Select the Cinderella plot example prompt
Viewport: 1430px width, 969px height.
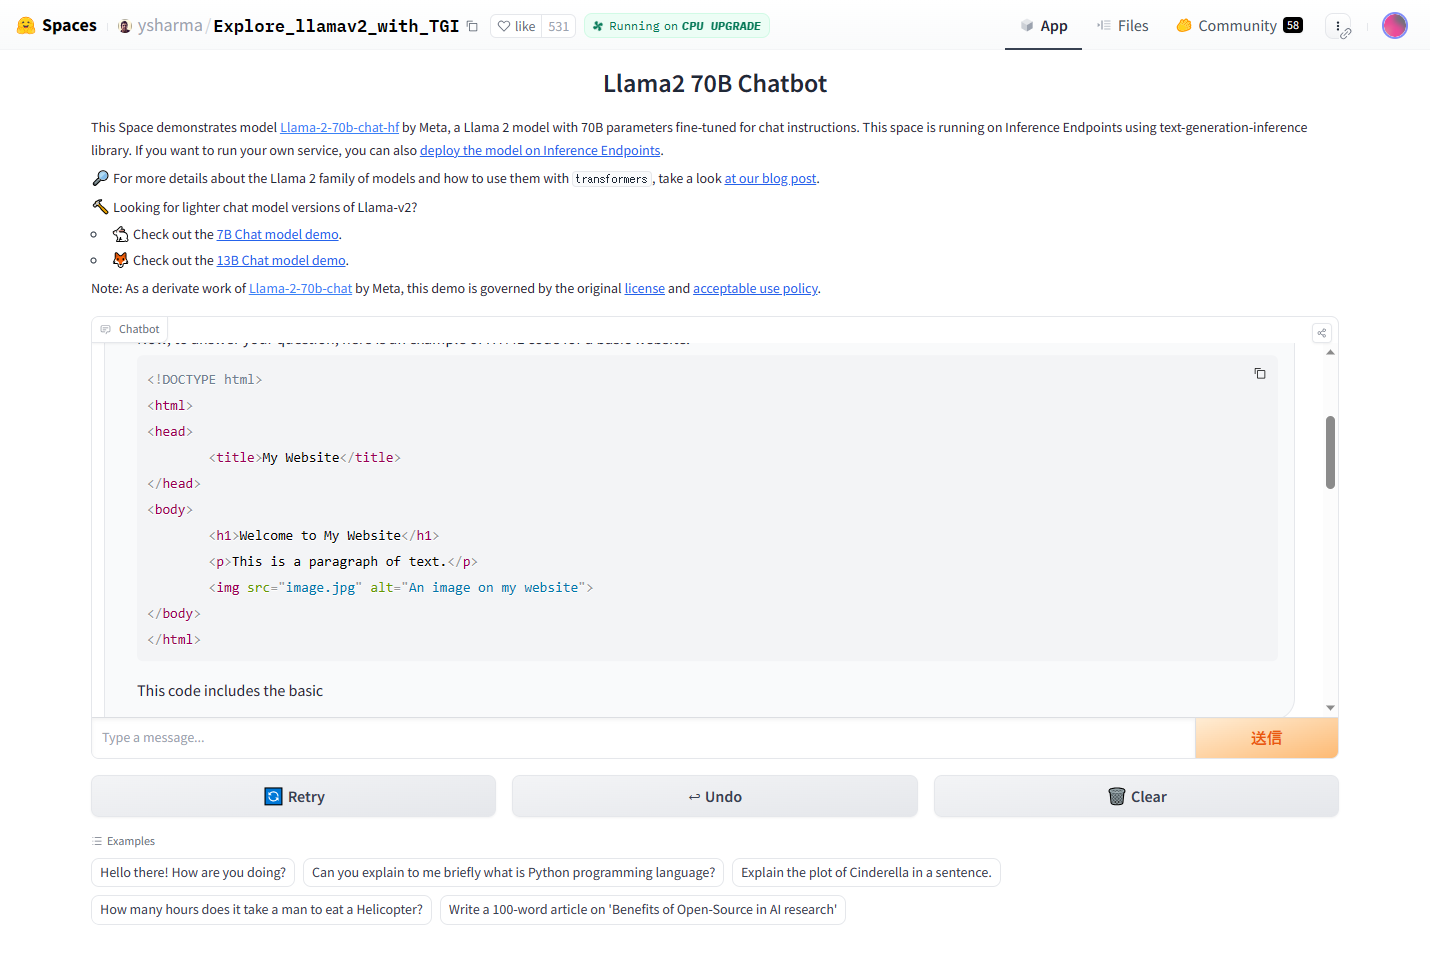[866, 872]
